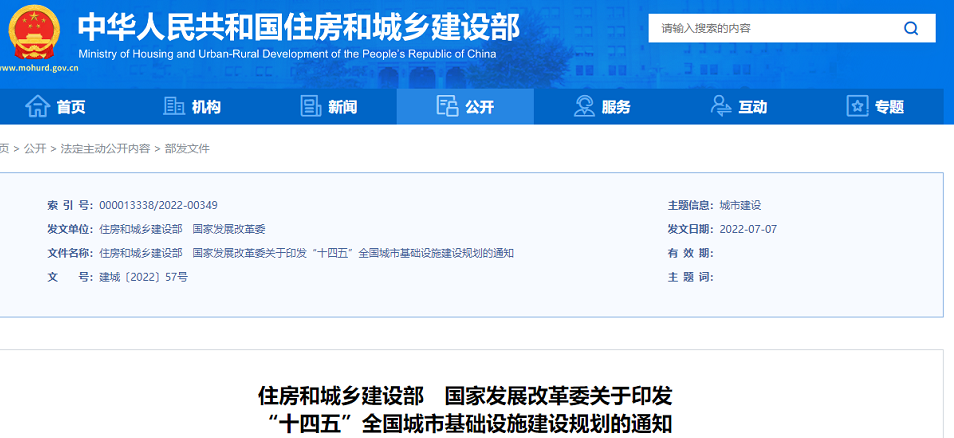Click the person icon beside 互动
The image size is (954, 438).
coord(721,106)
